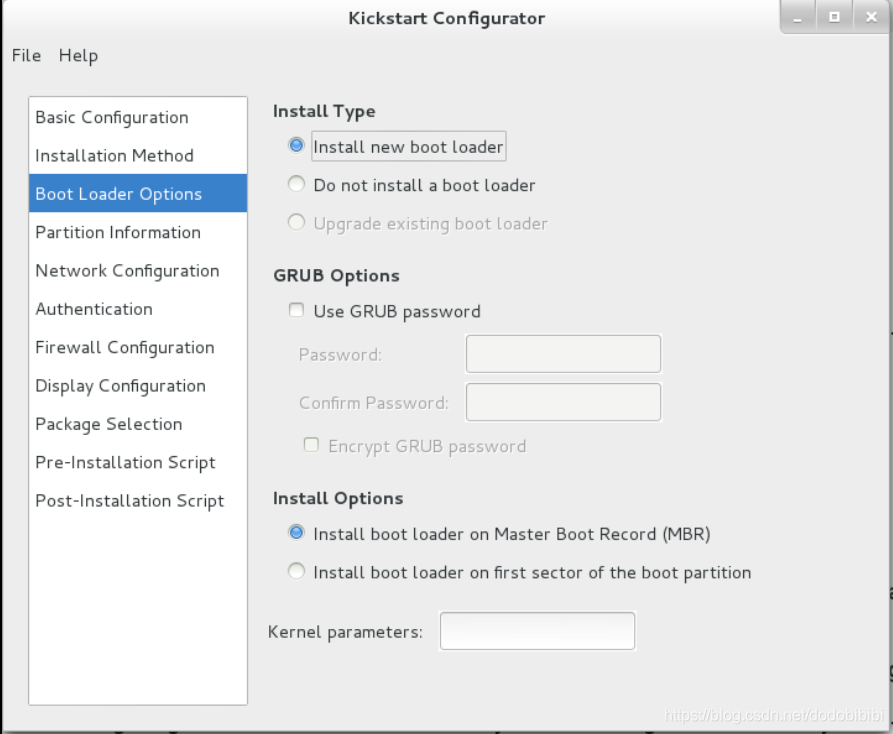Viewport: 893px width, 734px height.
Task: Open the Help menu
Action: coord(78,56)
